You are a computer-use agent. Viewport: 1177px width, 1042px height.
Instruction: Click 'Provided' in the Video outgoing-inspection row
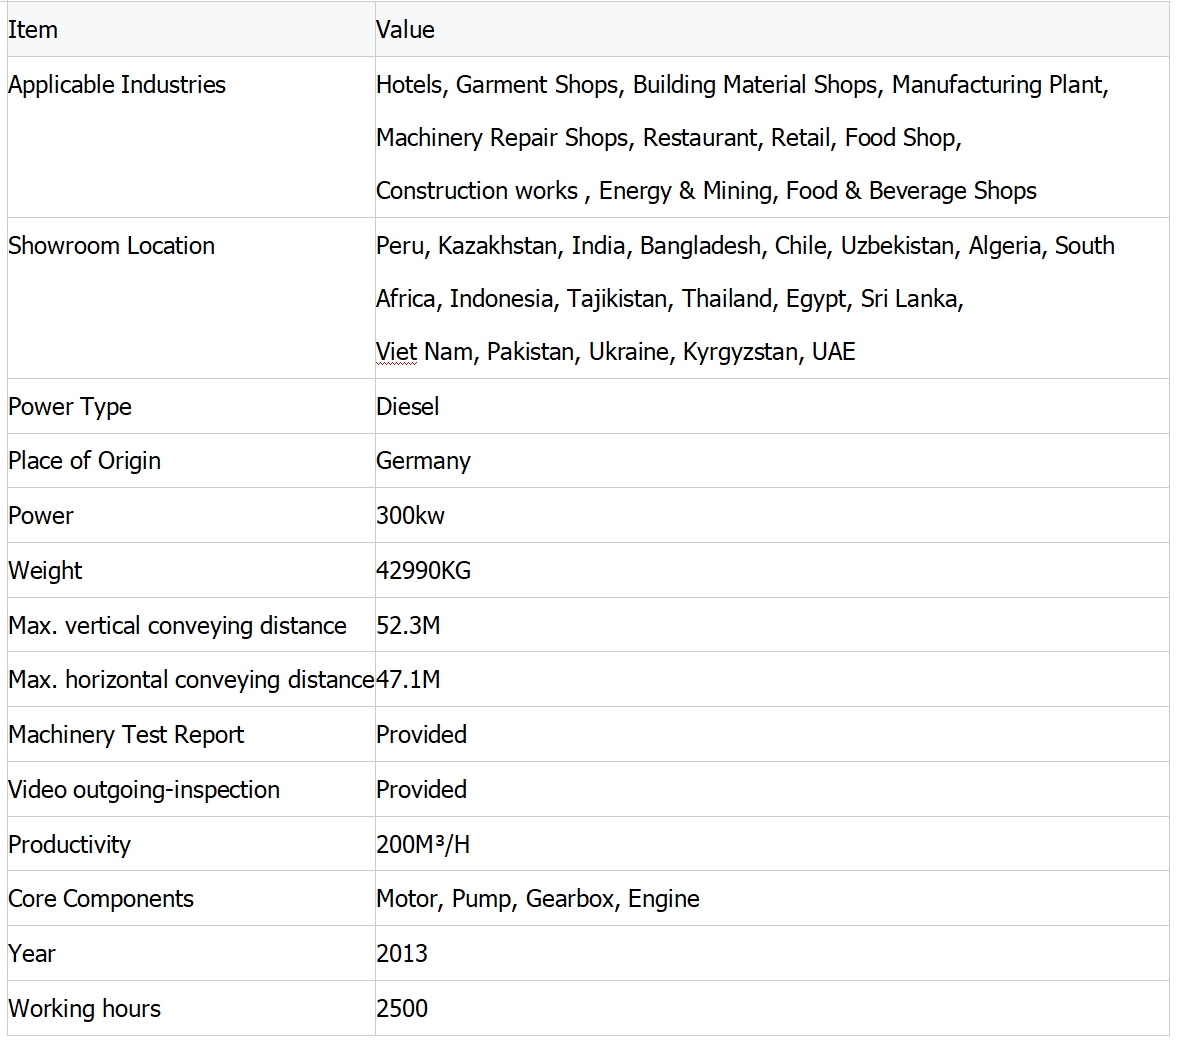[421, 790]
